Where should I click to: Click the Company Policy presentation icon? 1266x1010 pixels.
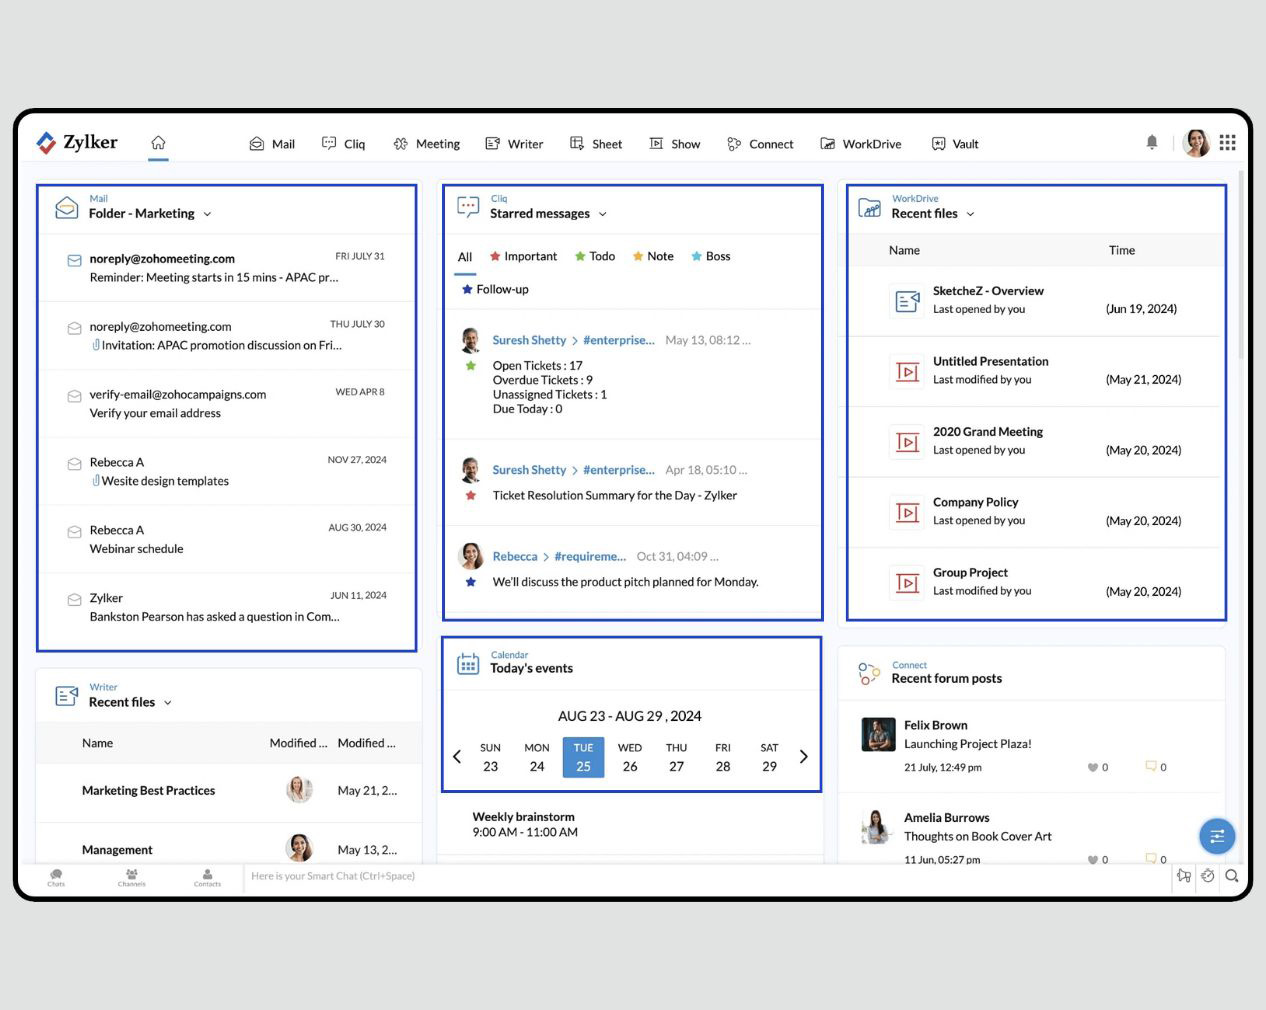coord(907,513)
